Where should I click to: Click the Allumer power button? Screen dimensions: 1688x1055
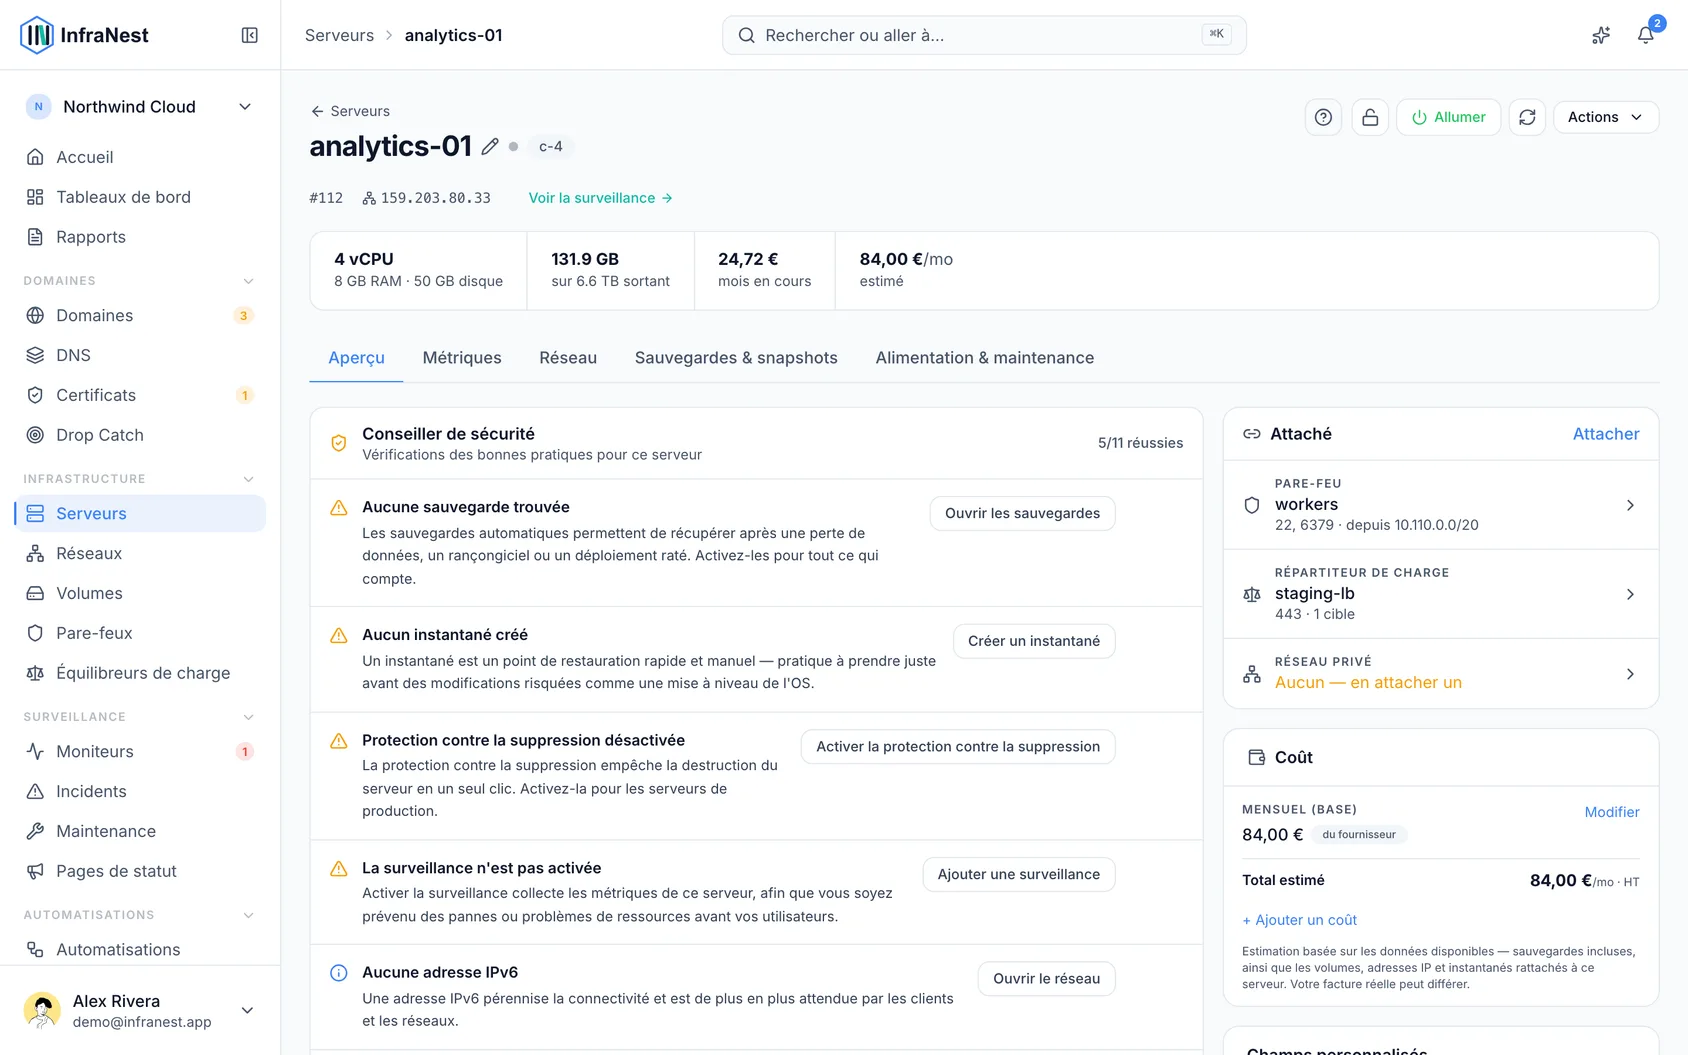1448,117
